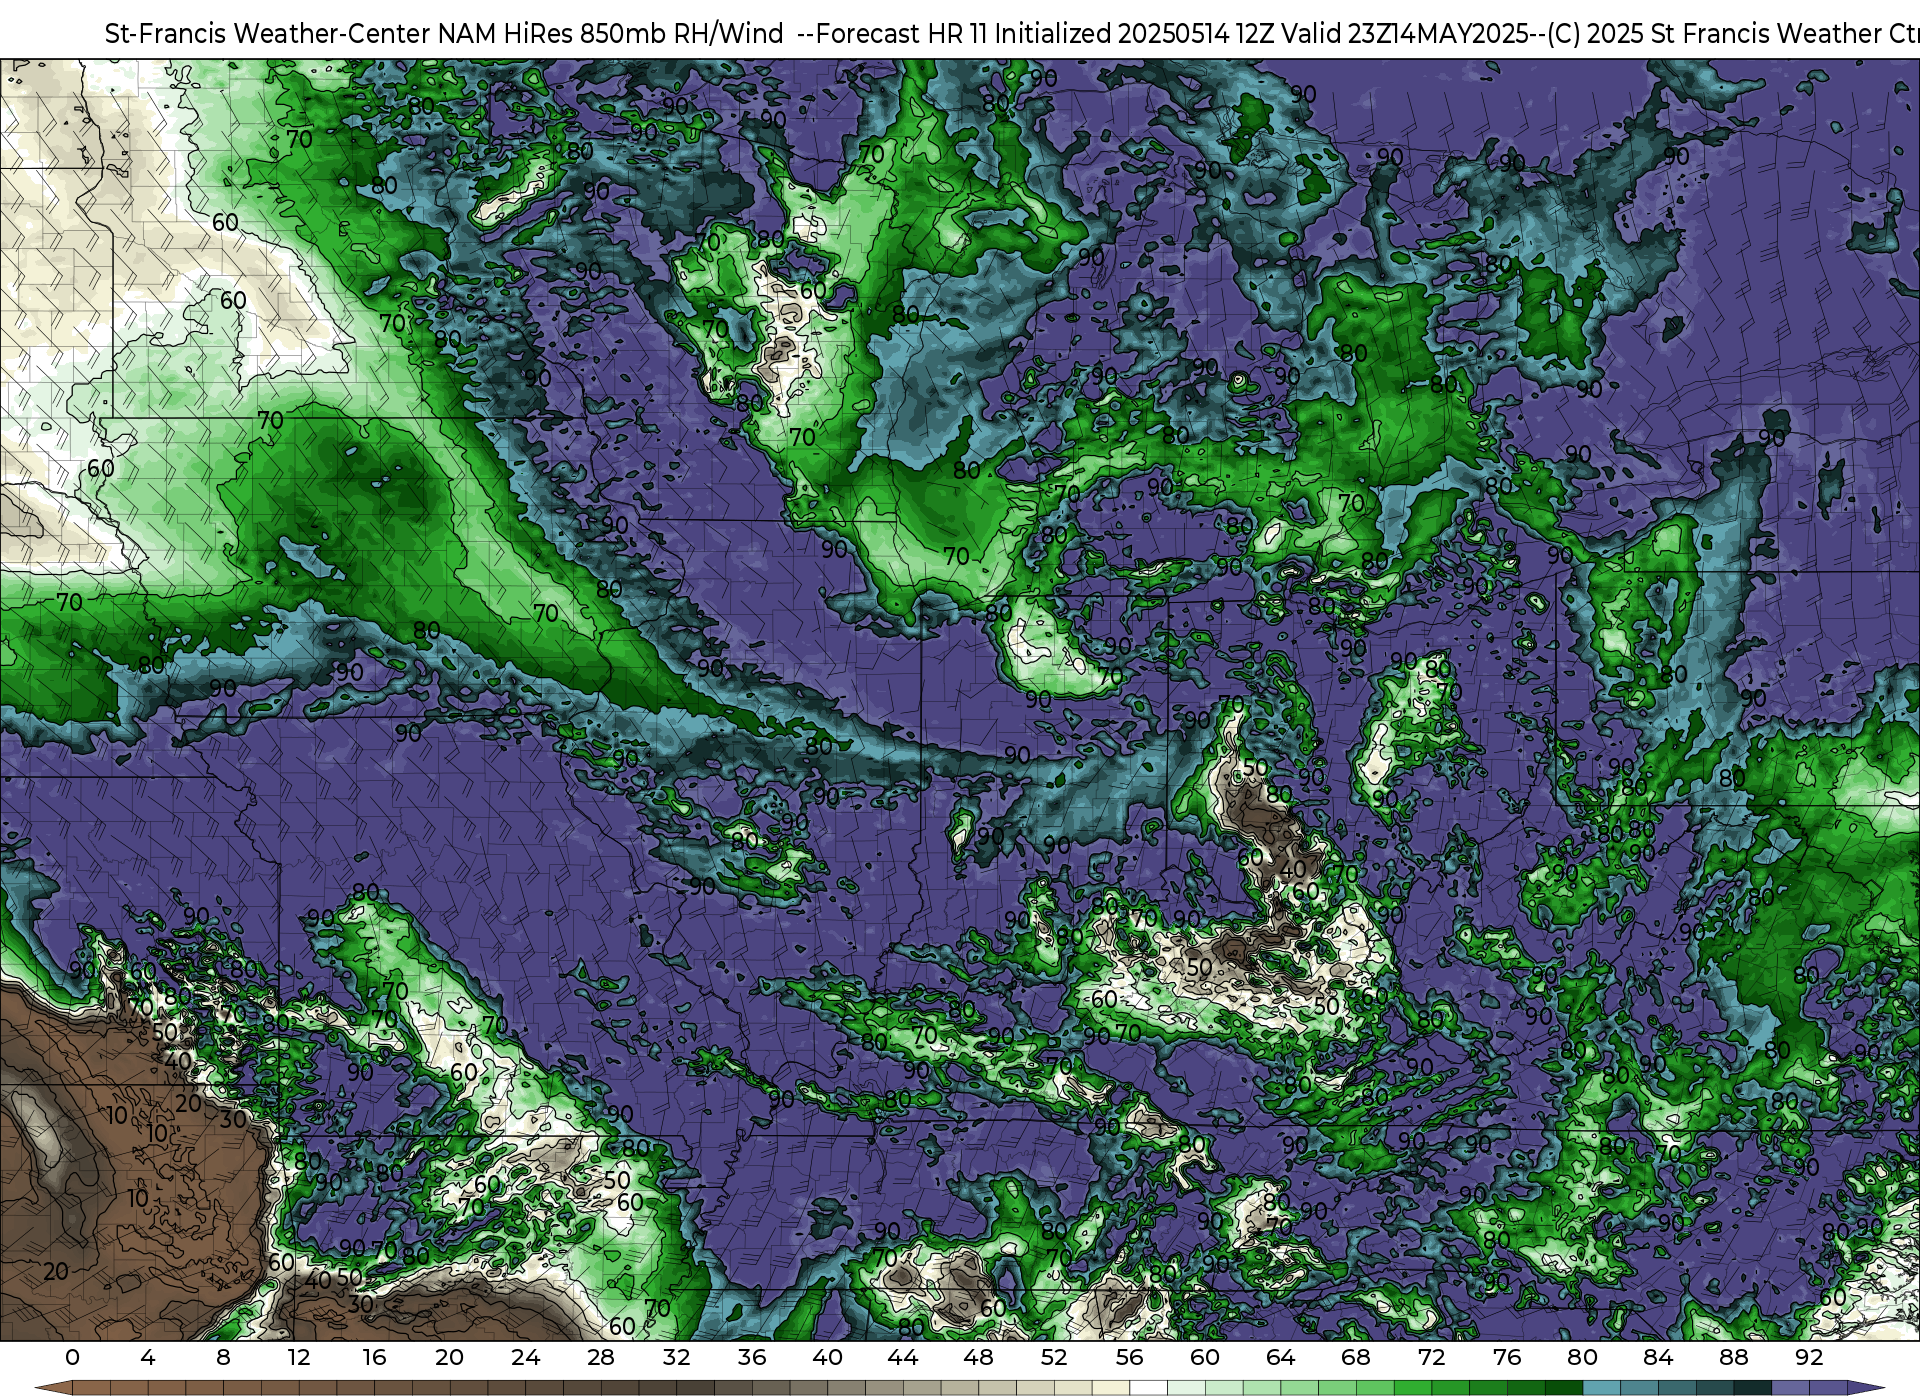Click the colorbar tick label 44
1920x1400 pixels.
click(903, 1358)
